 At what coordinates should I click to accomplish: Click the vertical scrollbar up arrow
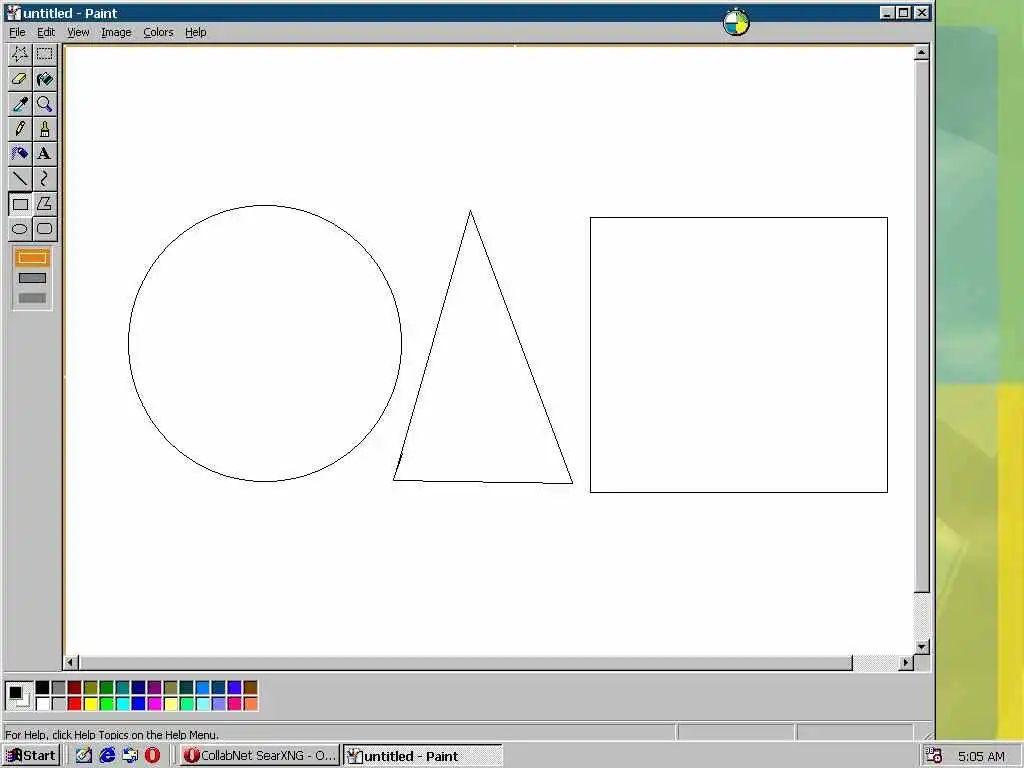pos(921,52)
